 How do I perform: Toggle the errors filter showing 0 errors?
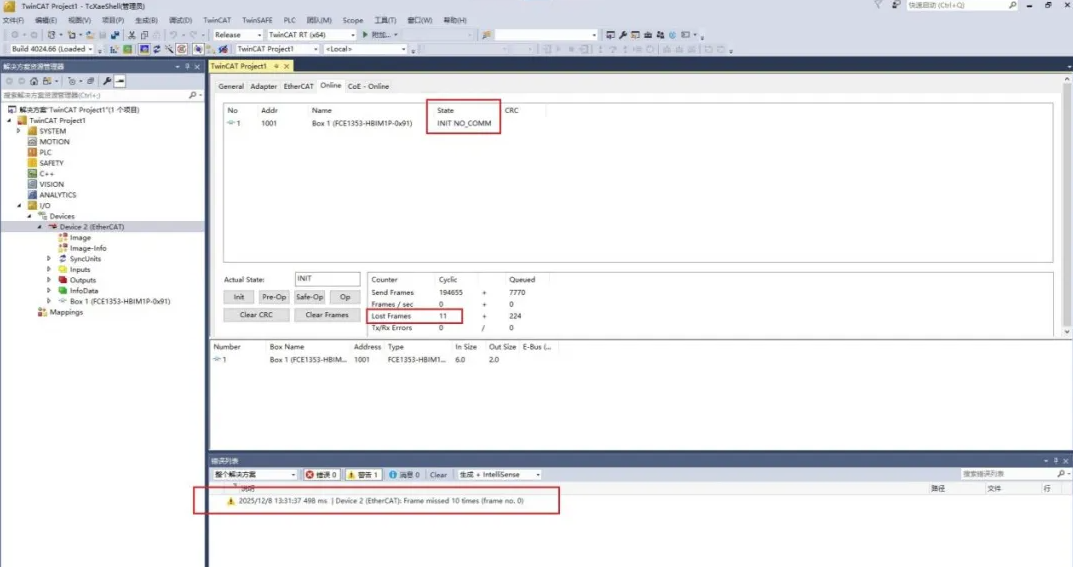pyautogui.click(x=321, y=475)
